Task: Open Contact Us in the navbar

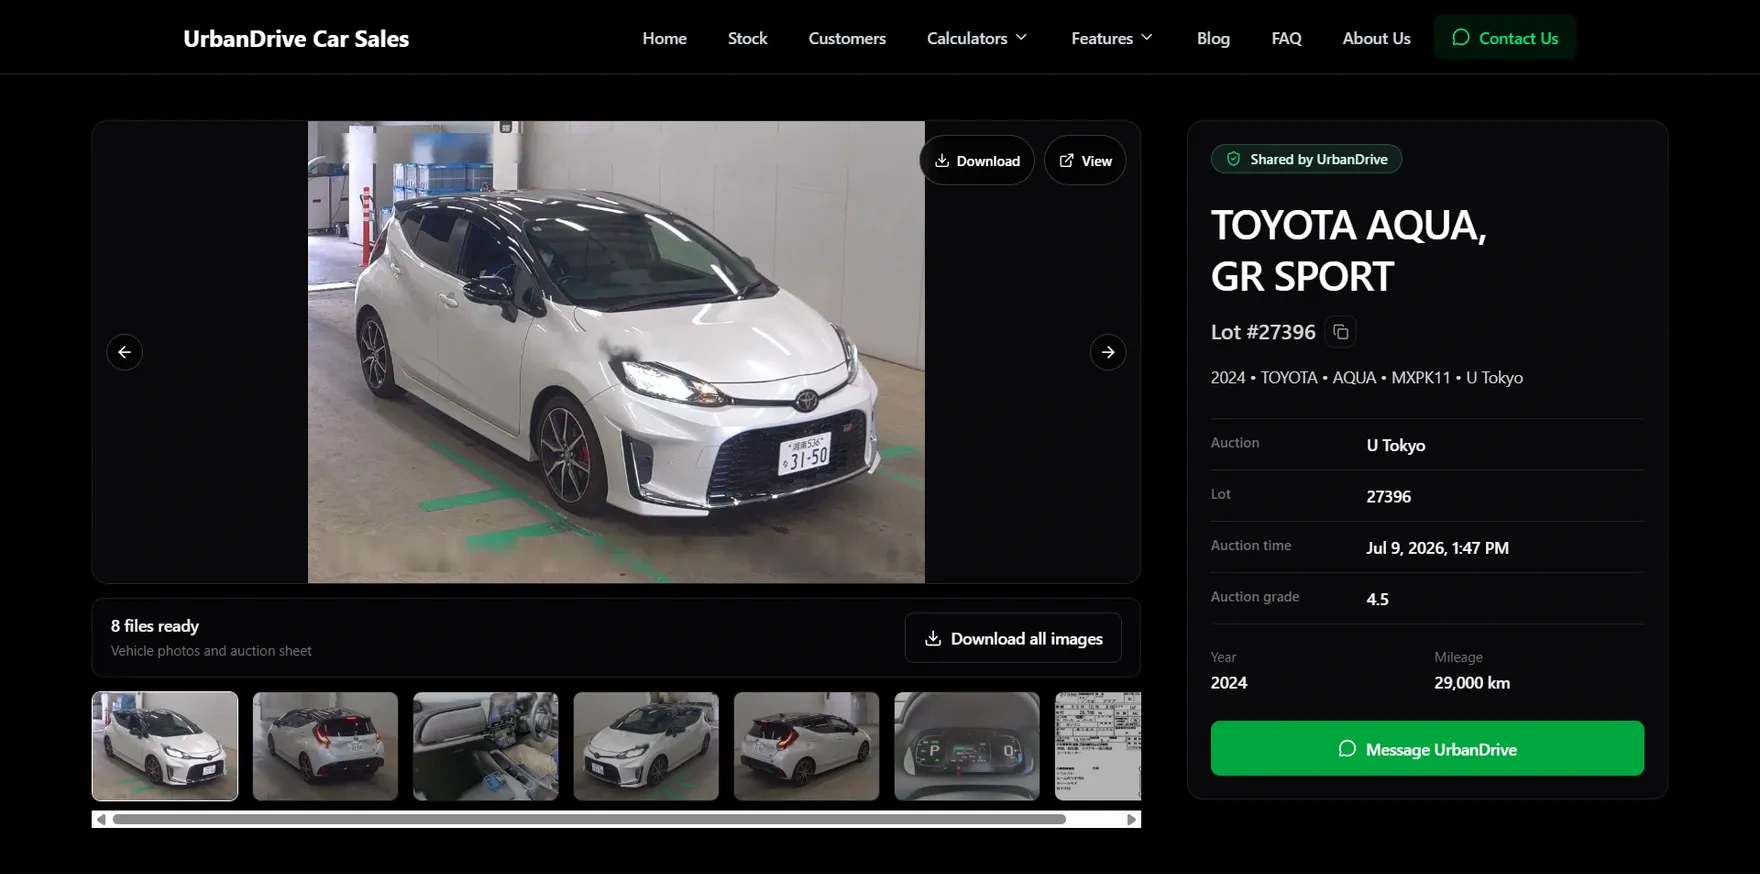Action: (x=1505, y=38)
